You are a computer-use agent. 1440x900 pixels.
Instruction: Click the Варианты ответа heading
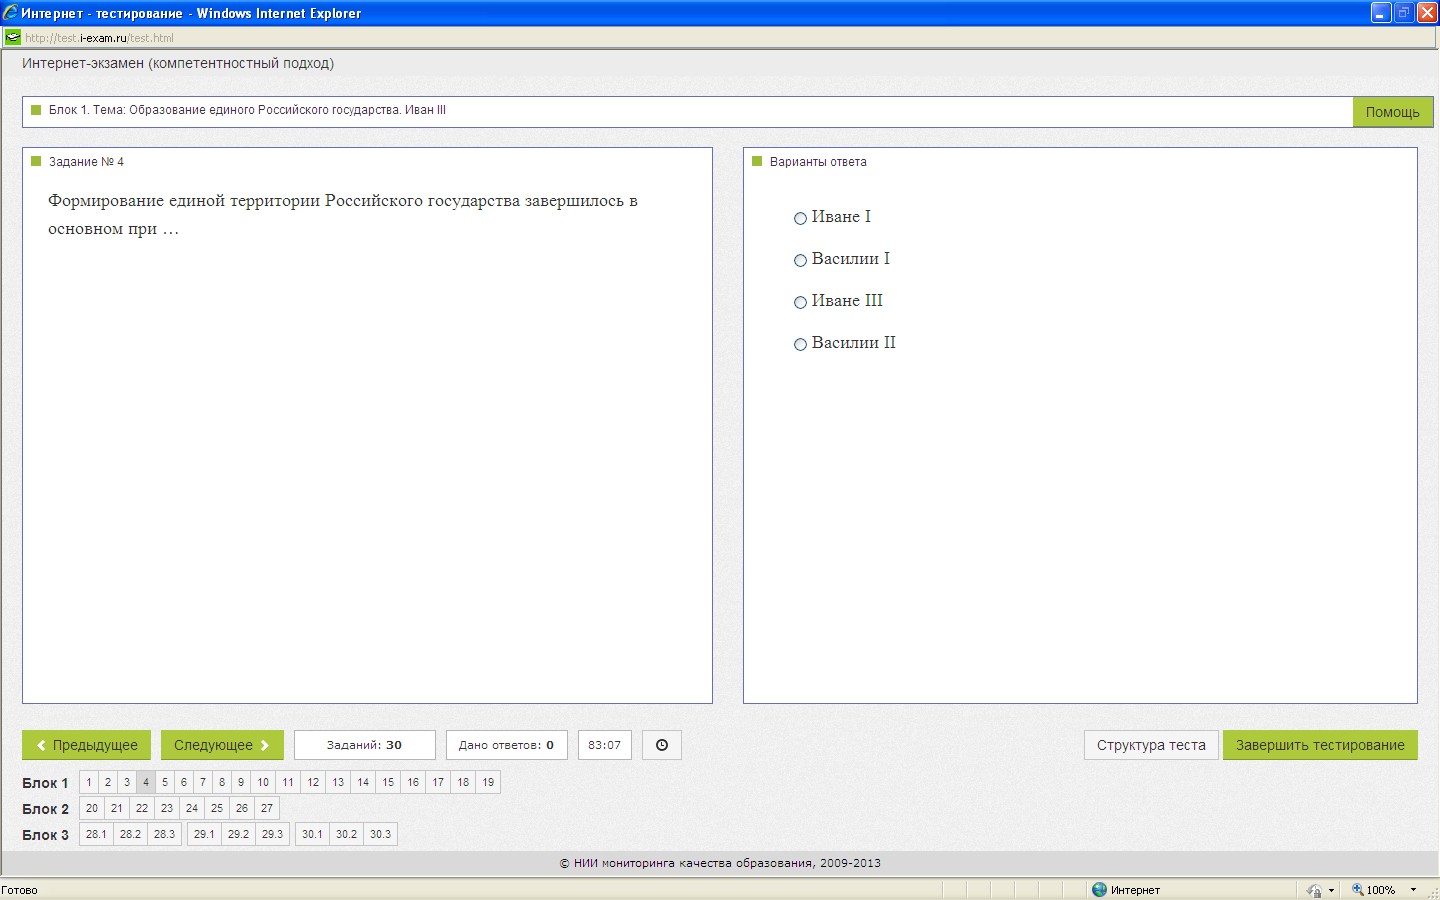(x=818, y=162)
